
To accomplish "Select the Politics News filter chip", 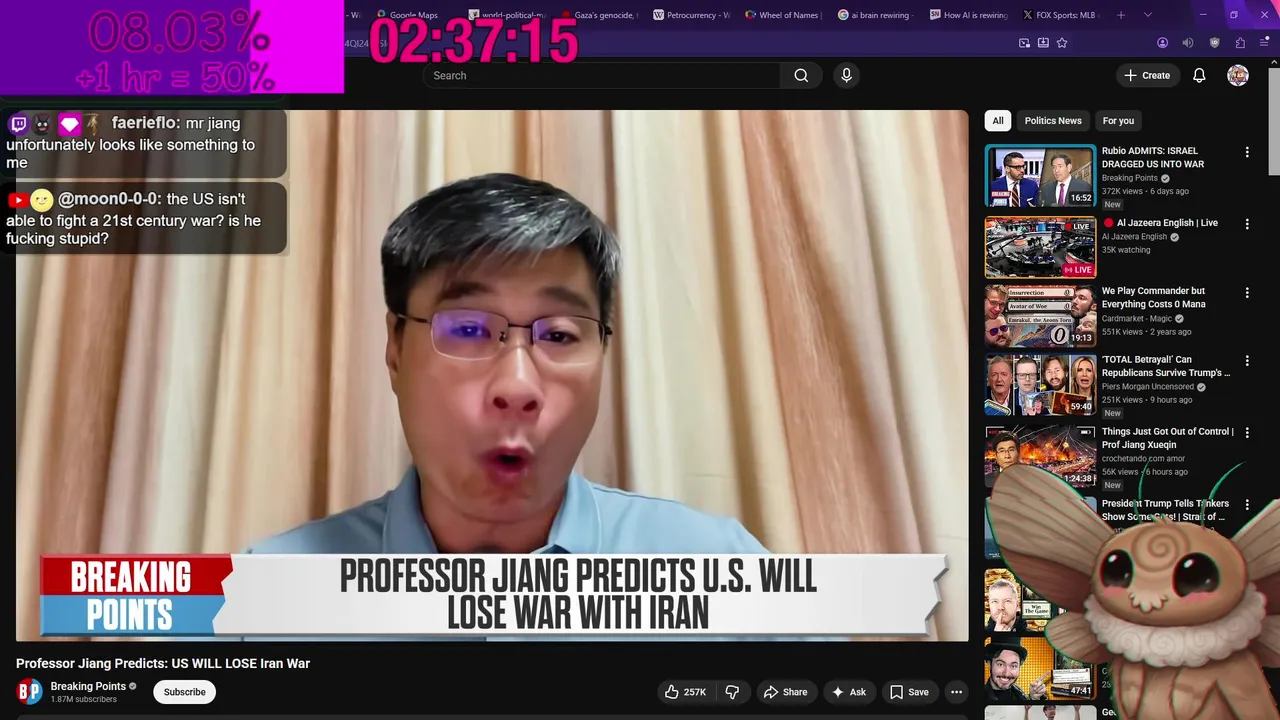I will [1053, 120].
